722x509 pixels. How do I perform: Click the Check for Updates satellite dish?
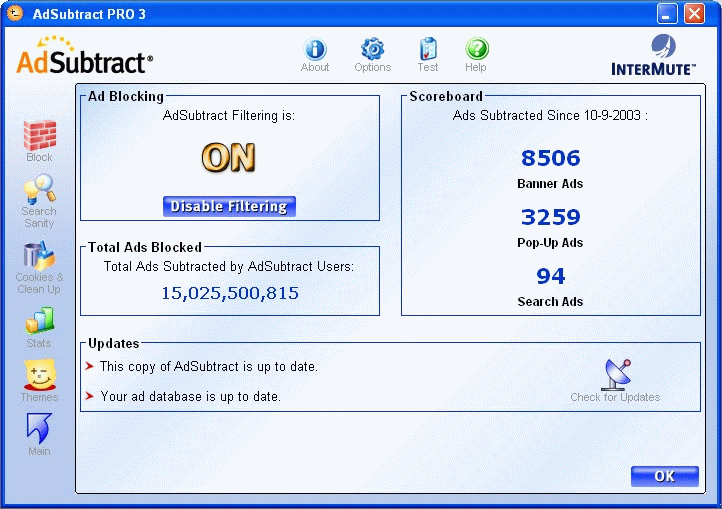[x=616, y=381]
